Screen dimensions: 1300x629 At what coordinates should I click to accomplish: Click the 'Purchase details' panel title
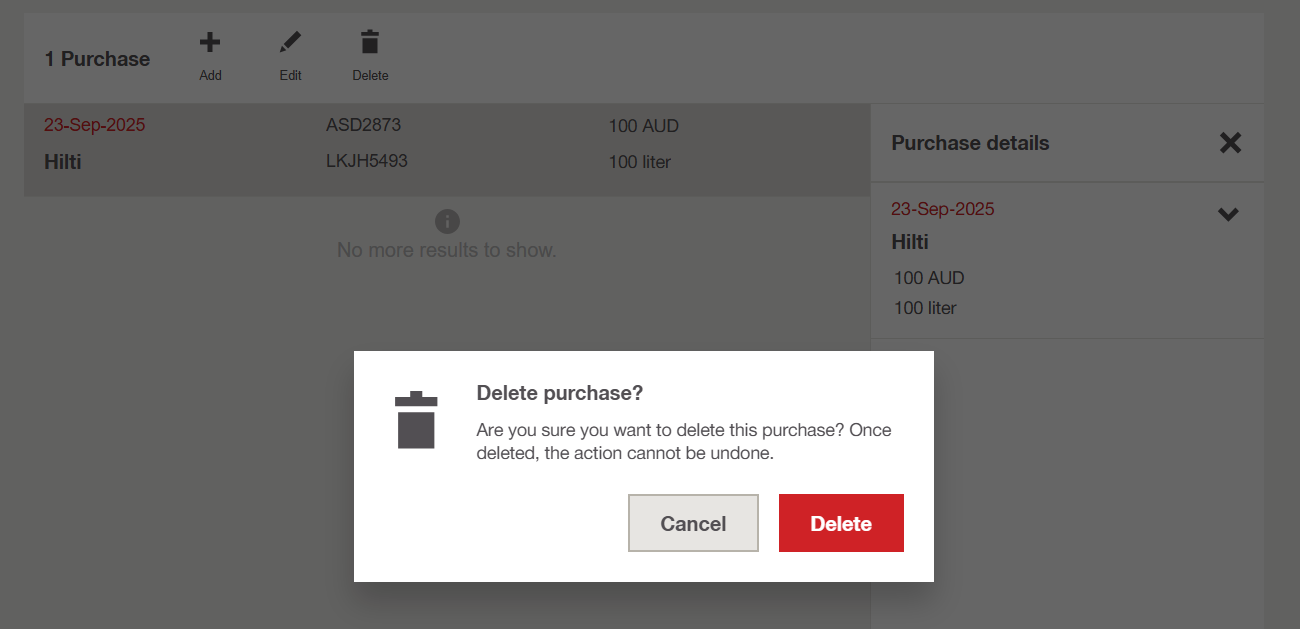[x=970, y=143]
